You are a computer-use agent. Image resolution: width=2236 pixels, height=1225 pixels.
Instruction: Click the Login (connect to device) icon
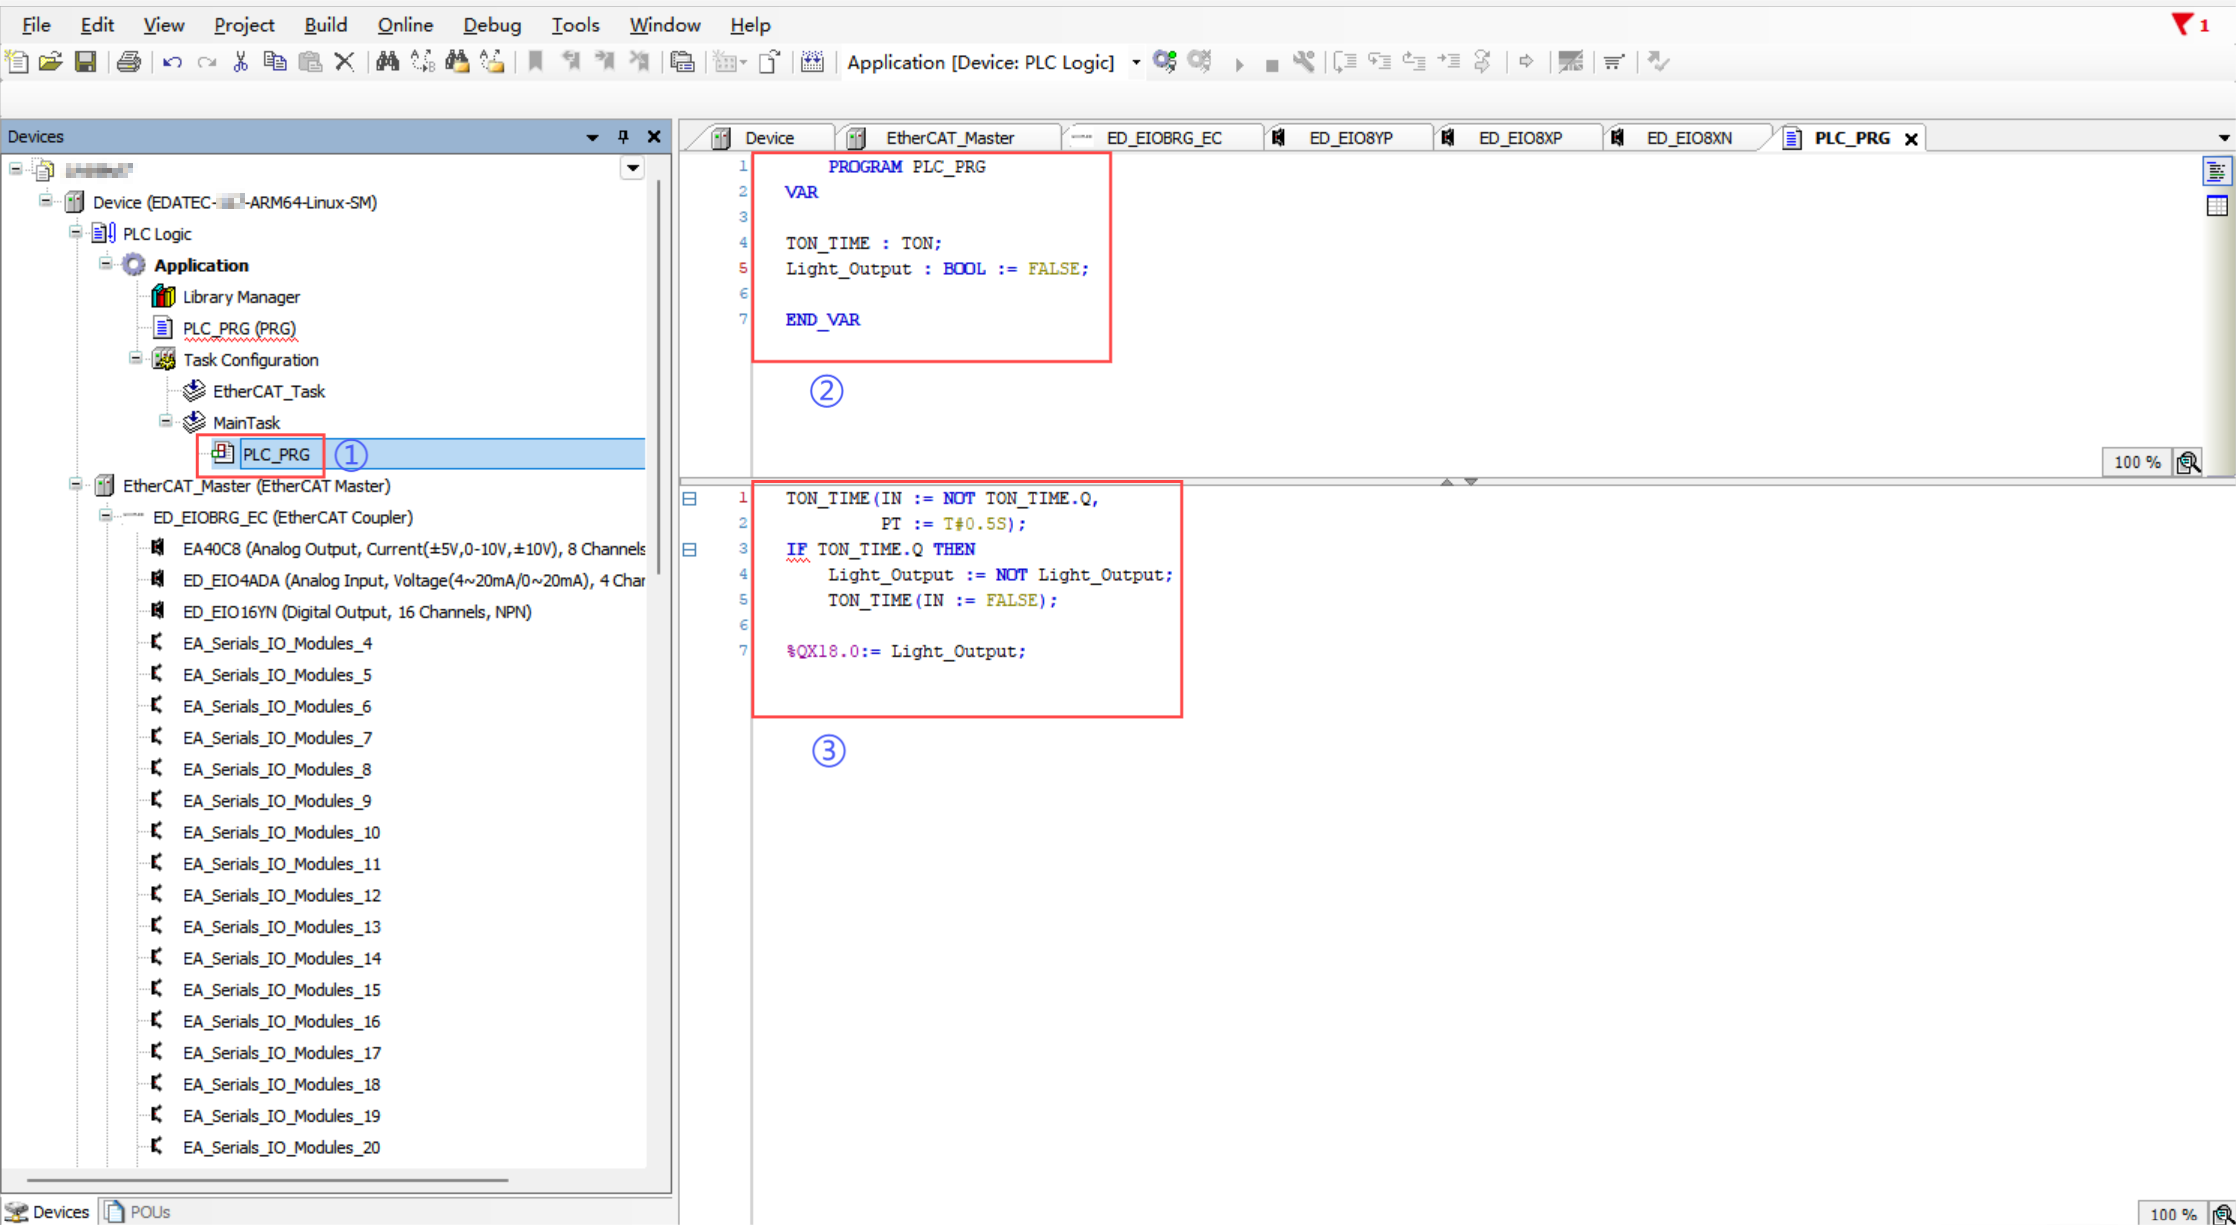point(1164,62)
